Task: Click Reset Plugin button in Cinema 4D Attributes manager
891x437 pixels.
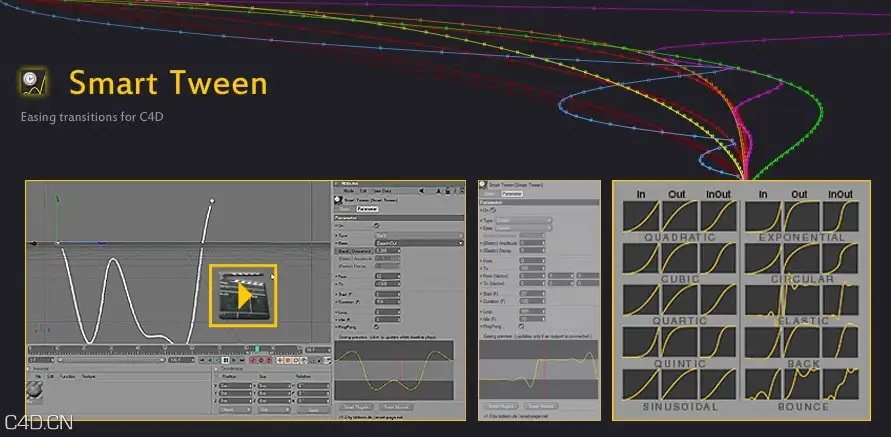Action: click(356, 407)
